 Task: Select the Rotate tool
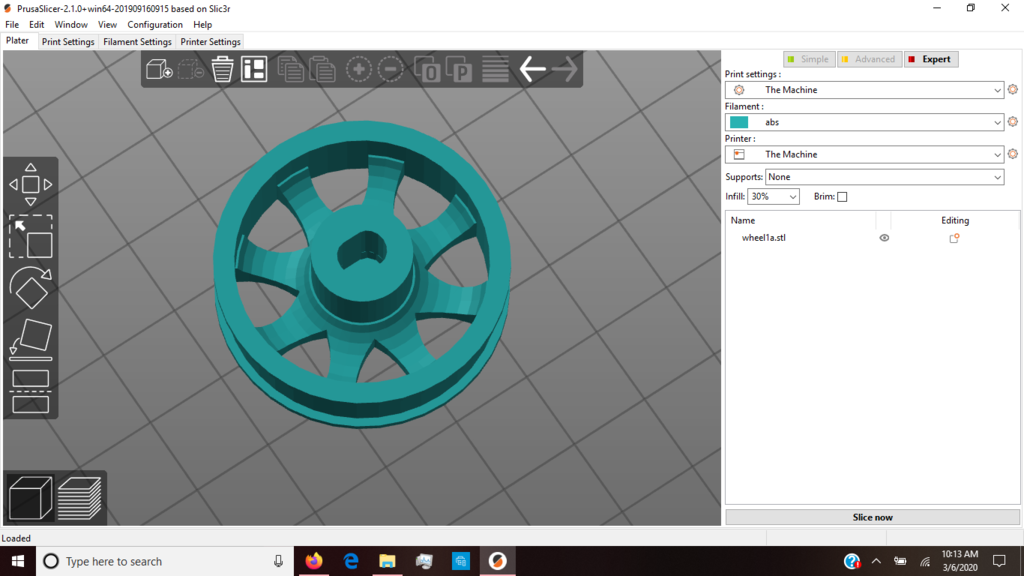tap(31, 289)
